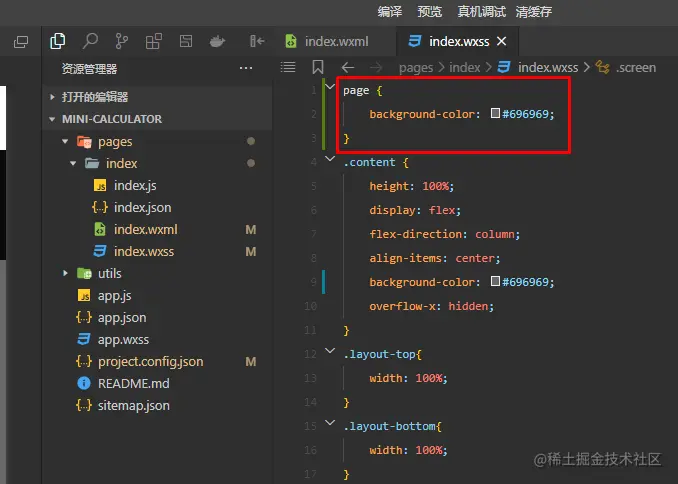
Task: Open index.wxml in the file tree
Action: click(x=145, y=229)
